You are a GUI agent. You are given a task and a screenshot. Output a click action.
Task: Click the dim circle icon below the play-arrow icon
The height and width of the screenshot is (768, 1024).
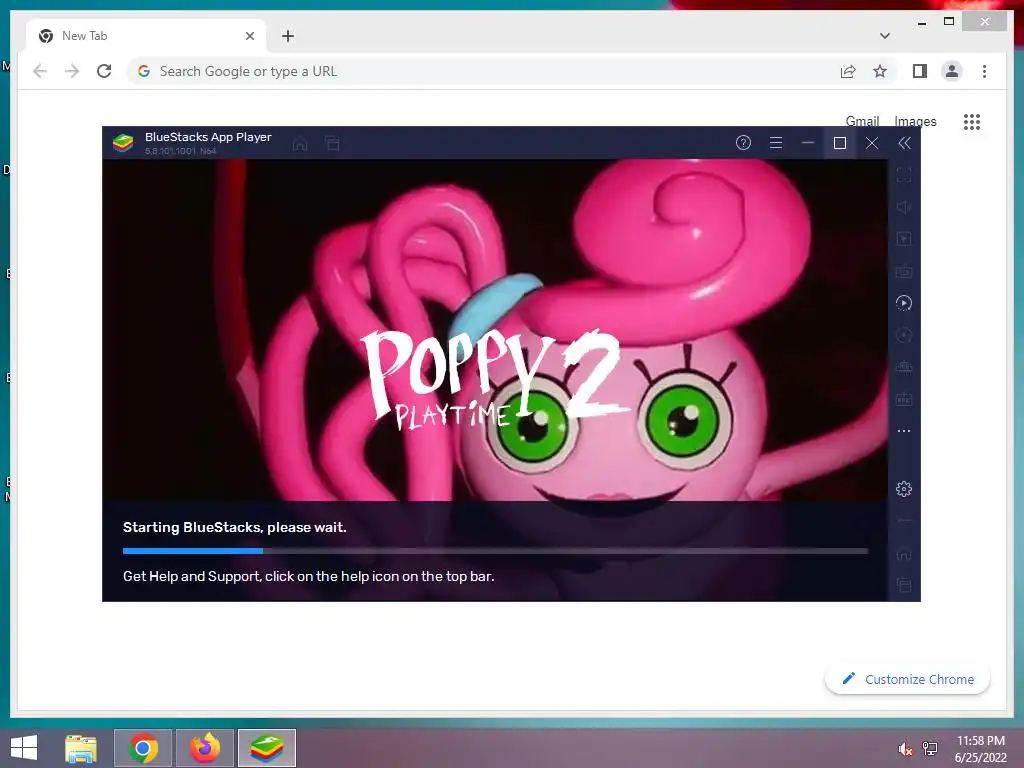904,335
